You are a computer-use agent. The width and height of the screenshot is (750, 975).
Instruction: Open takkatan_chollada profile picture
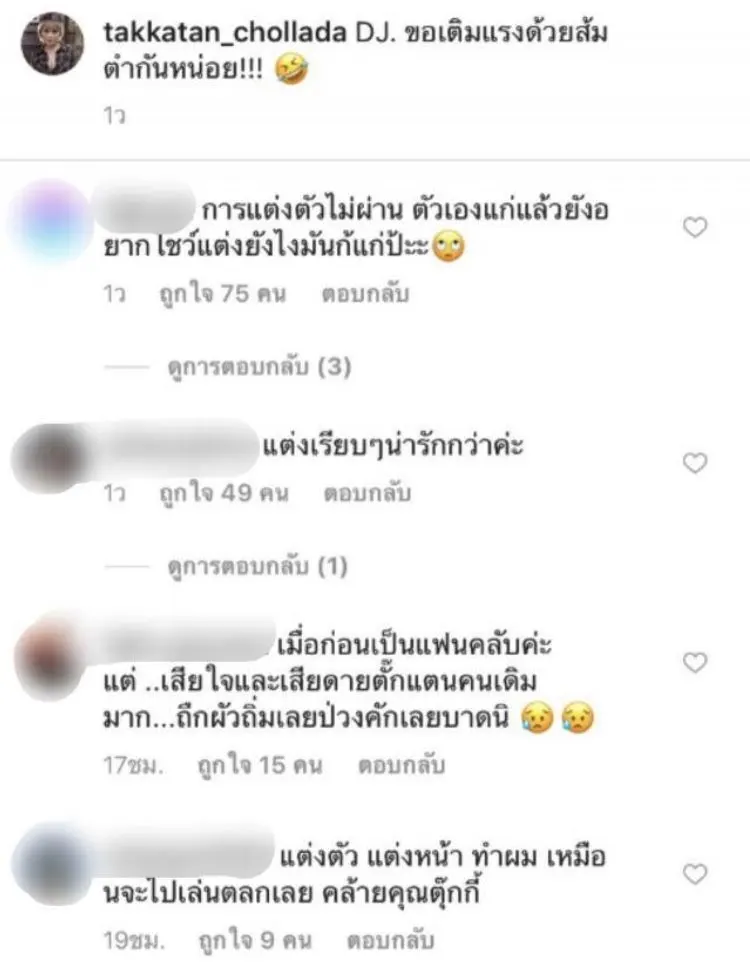tap(52, 44)
